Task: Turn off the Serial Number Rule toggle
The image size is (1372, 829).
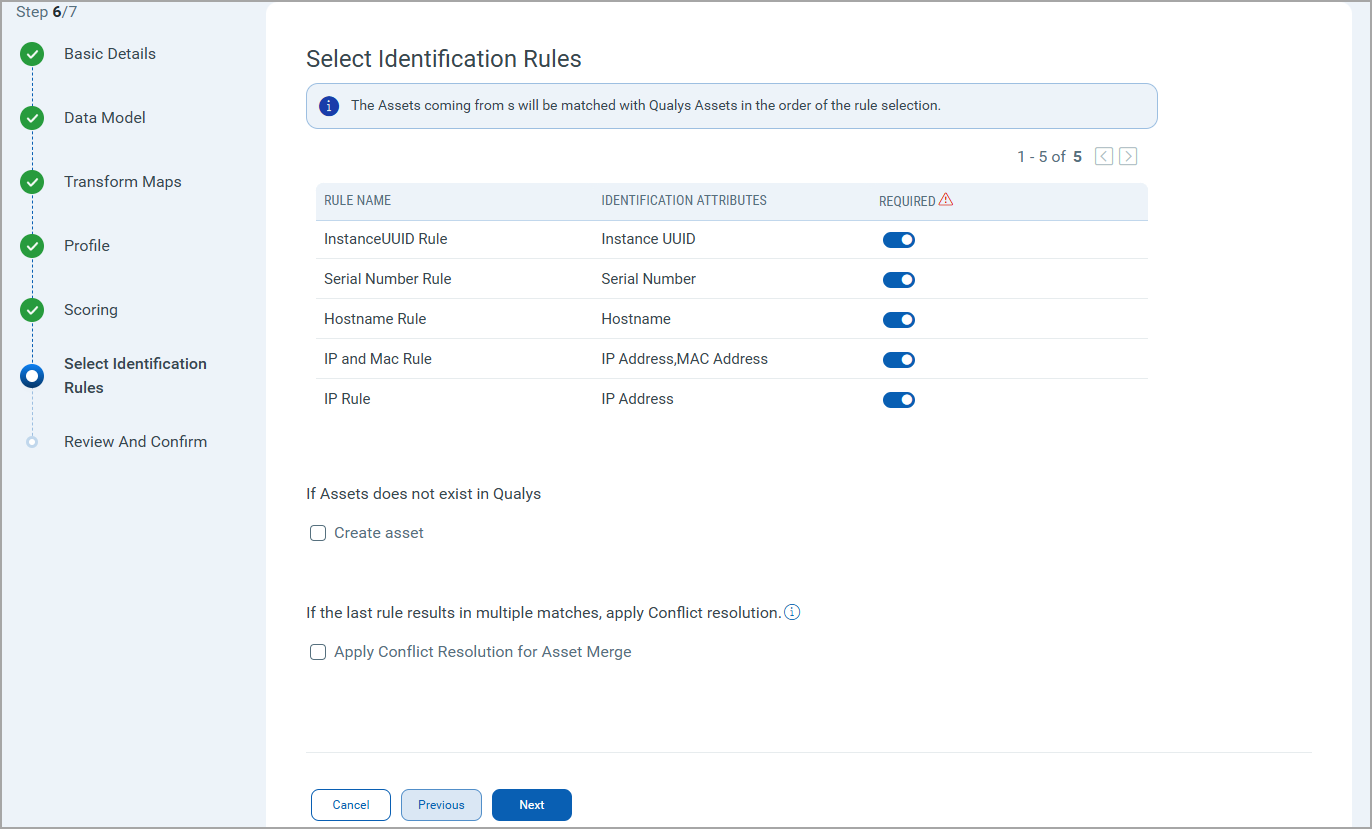Action: click(898, 279)
